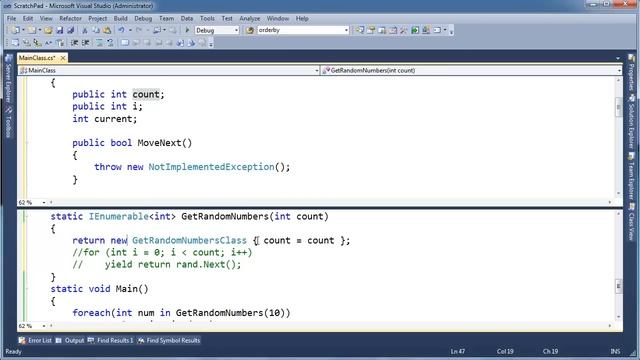Screen dimensions: 640x360
Task: Start debugging with the green play icon
Action: (187, 30)
